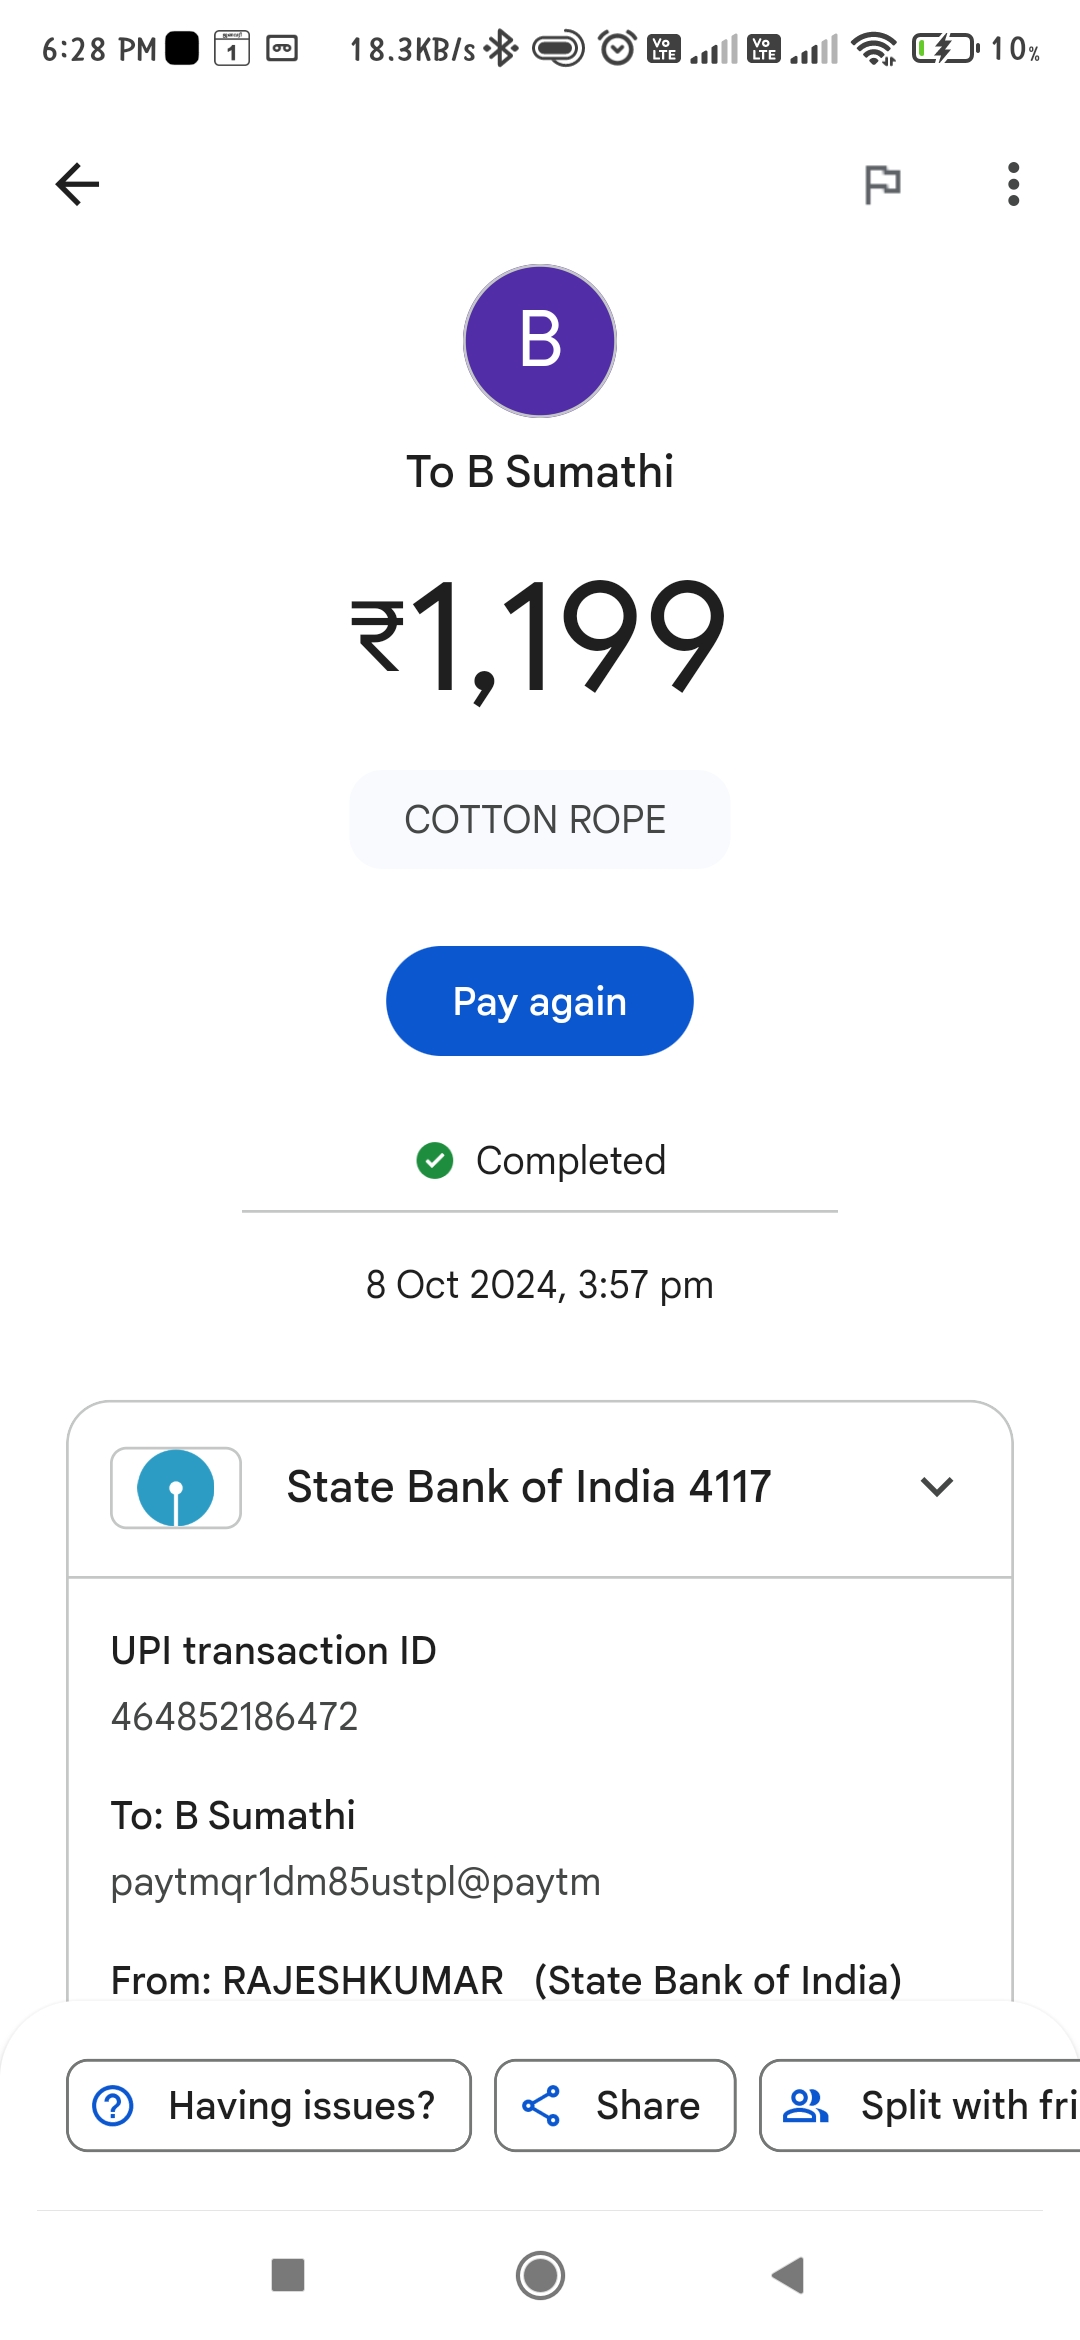The width and height of the screenshot is (1080, 2340).
Task: Open the Having issues? help option
Action: click(x=269, y=2105)
